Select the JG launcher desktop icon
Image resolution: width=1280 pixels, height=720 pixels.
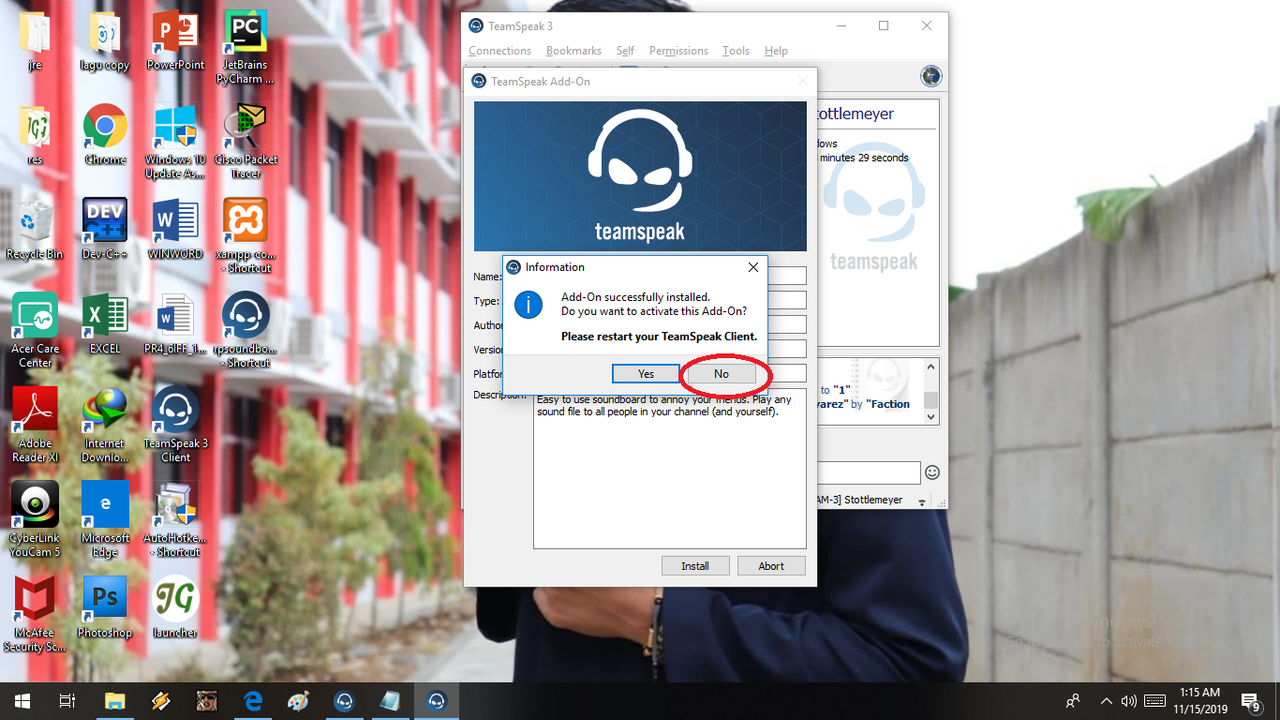[175, 606]
